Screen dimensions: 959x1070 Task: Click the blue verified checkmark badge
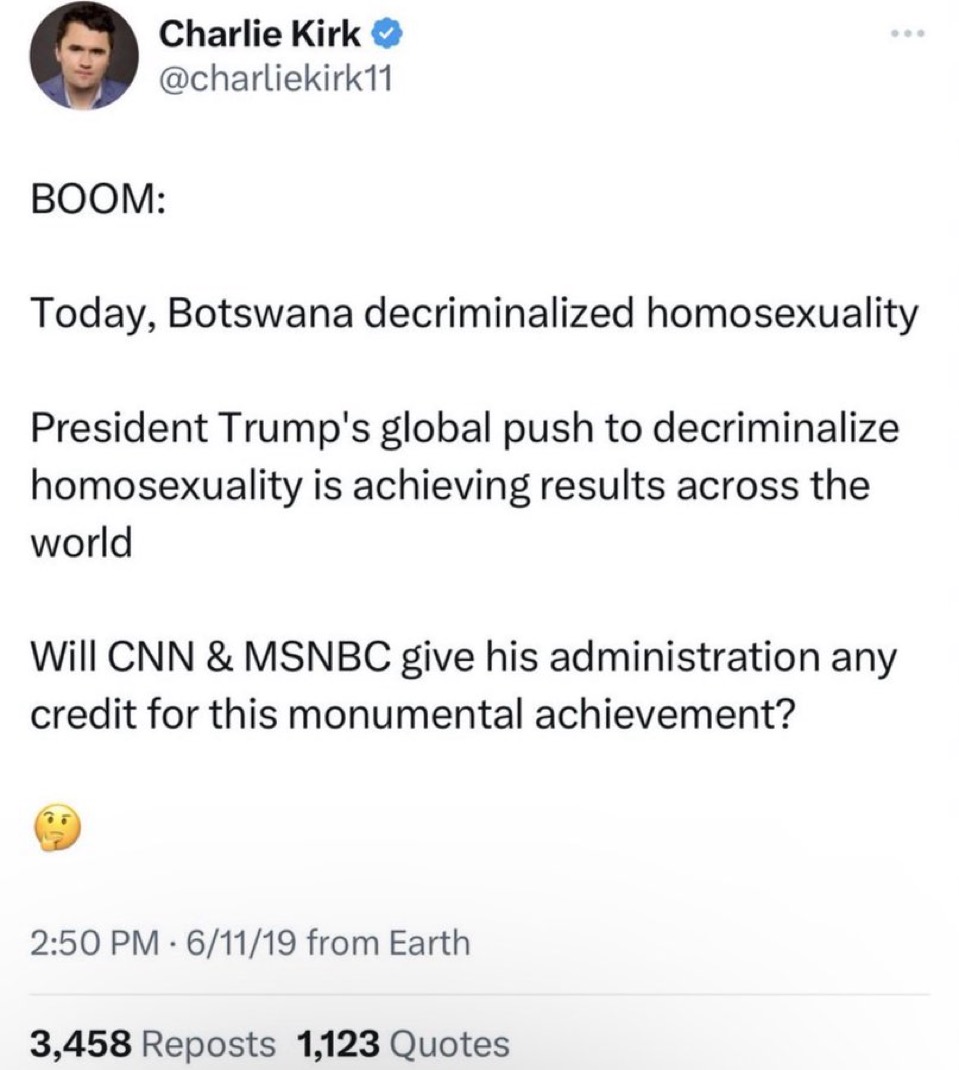coord(387,34)
